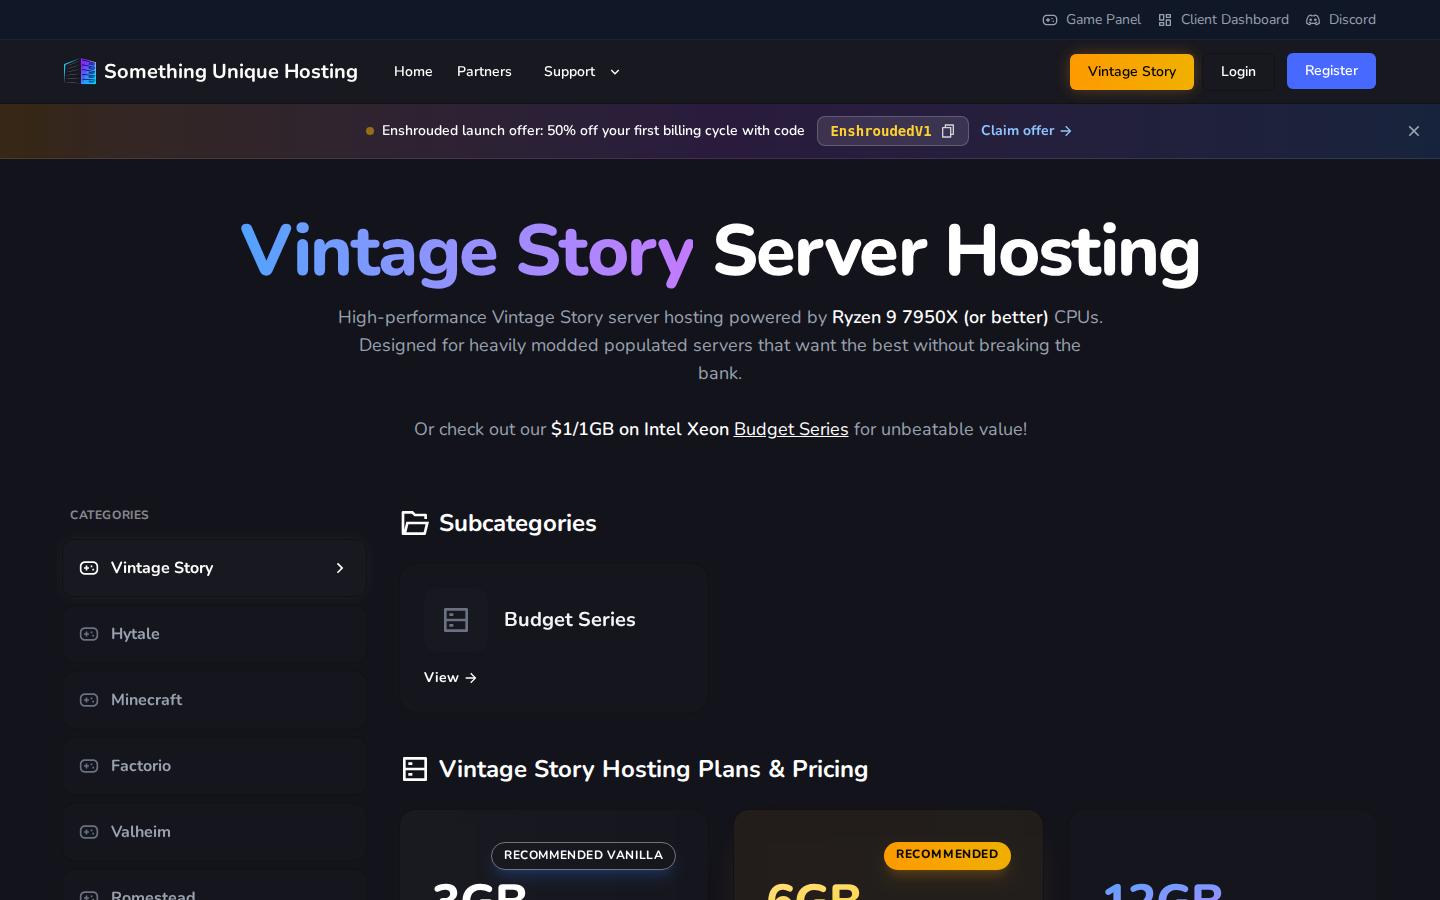Select the Hytale category
Image resolution: width=1440 pixels, height=900 pixels.
(215, 634)
